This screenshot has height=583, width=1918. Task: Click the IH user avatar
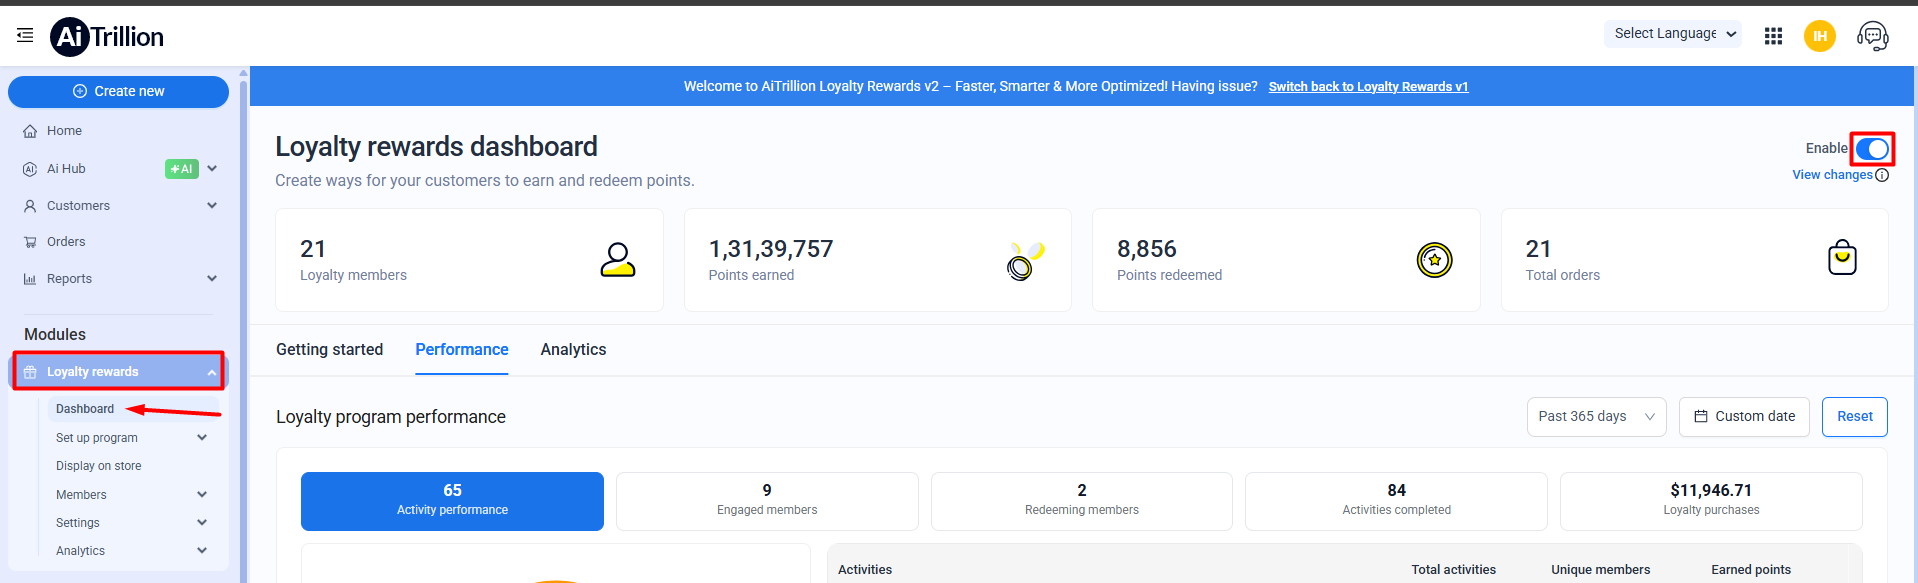pyautogui.click(x=1819, y=36)
